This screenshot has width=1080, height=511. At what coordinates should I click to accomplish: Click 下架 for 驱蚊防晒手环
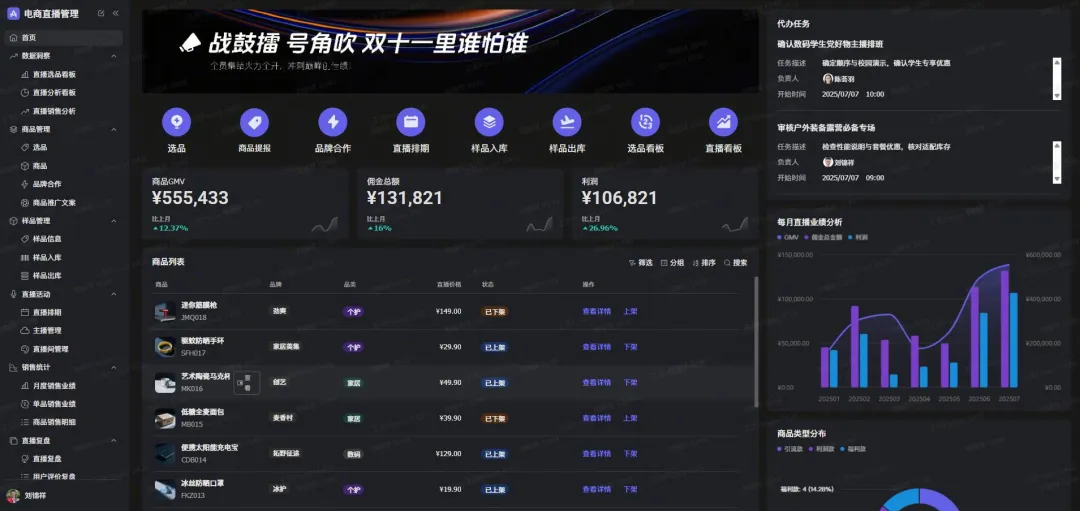point(630,347)
